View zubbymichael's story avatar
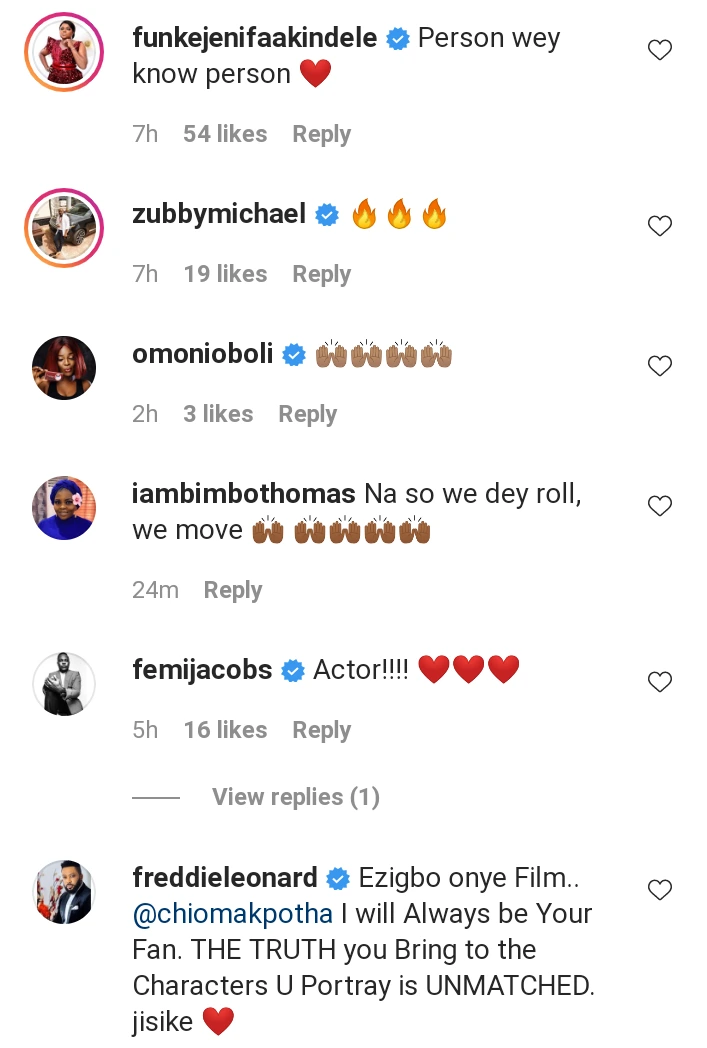The height and width of the screenshot is (1048, 707). [65, 227]
